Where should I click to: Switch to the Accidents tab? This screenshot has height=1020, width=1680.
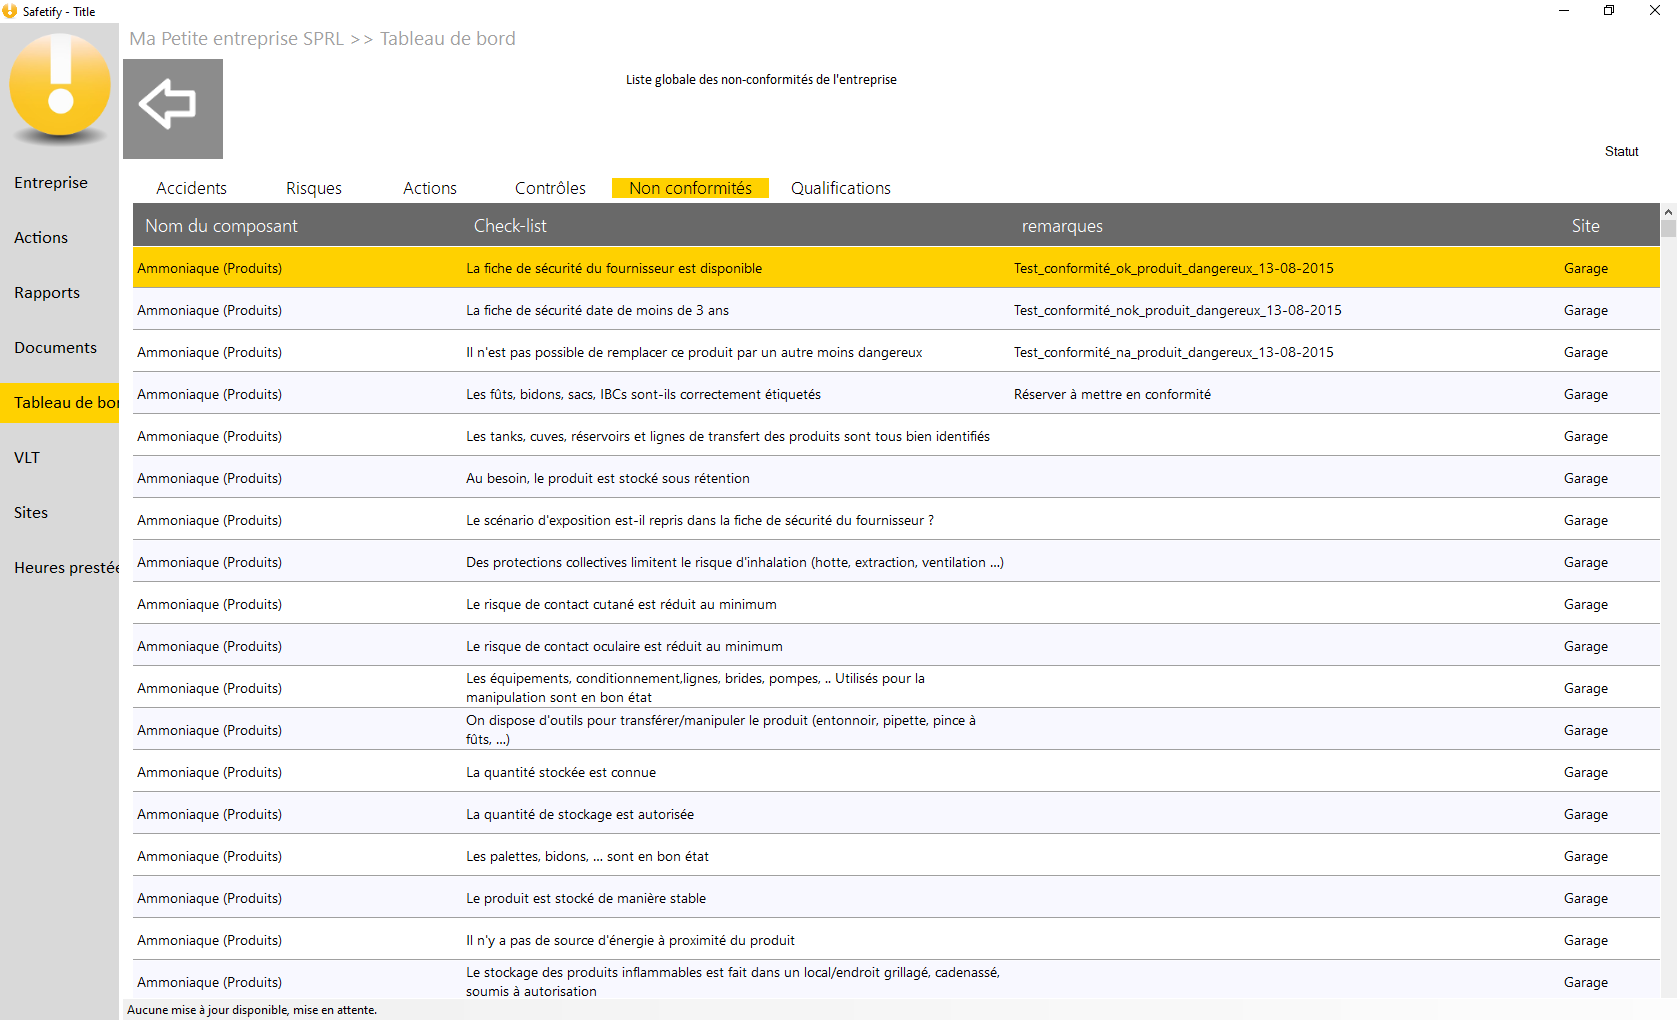[191, 188]
